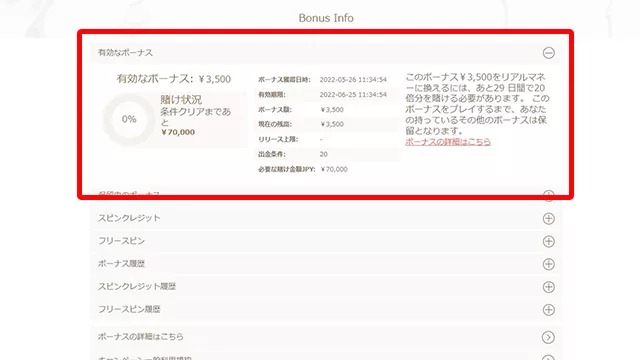This screenshot has width=640, height=360.
Task: Select the 有効なボーナス header label
Action: point(125,53)
